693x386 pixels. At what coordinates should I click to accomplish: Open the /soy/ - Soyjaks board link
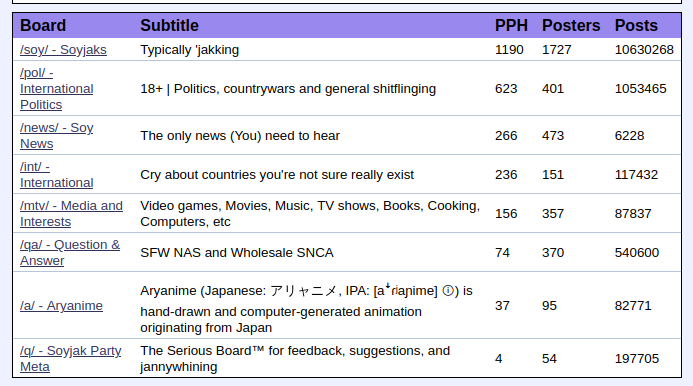click(63, 50)
